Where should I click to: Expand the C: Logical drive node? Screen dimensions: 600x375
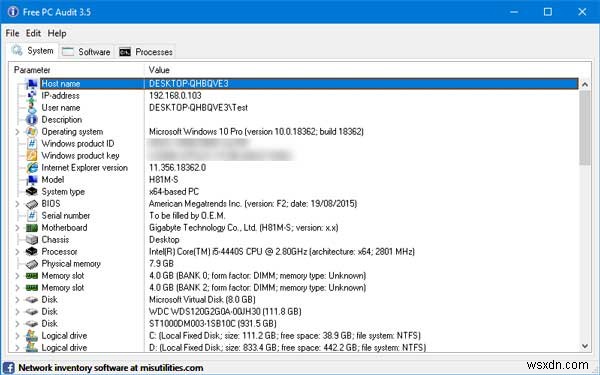click(17, 336)
